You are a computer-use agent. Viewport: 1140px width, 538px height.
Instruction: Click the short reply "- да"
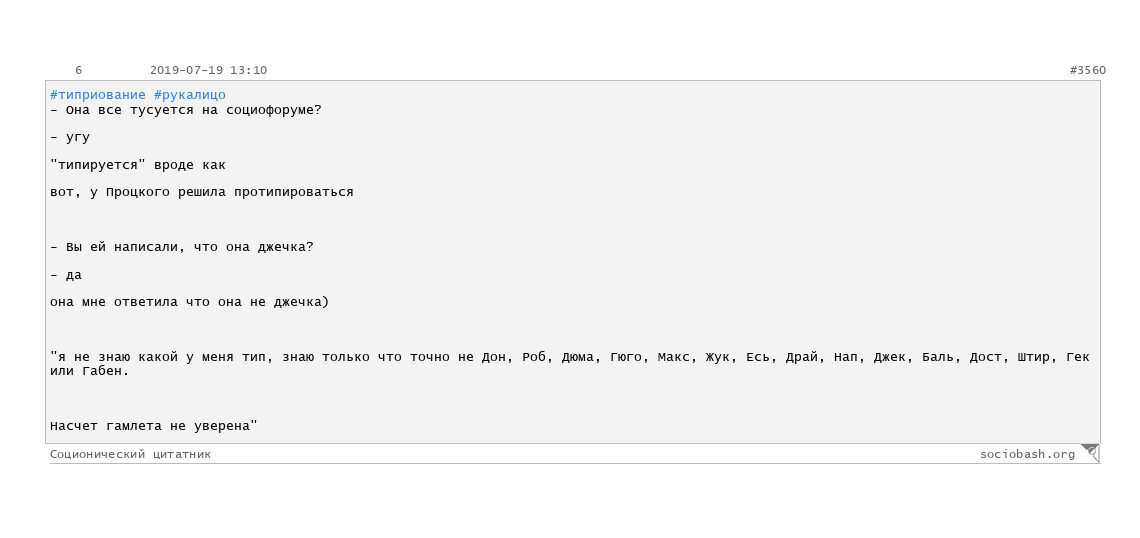66,275
